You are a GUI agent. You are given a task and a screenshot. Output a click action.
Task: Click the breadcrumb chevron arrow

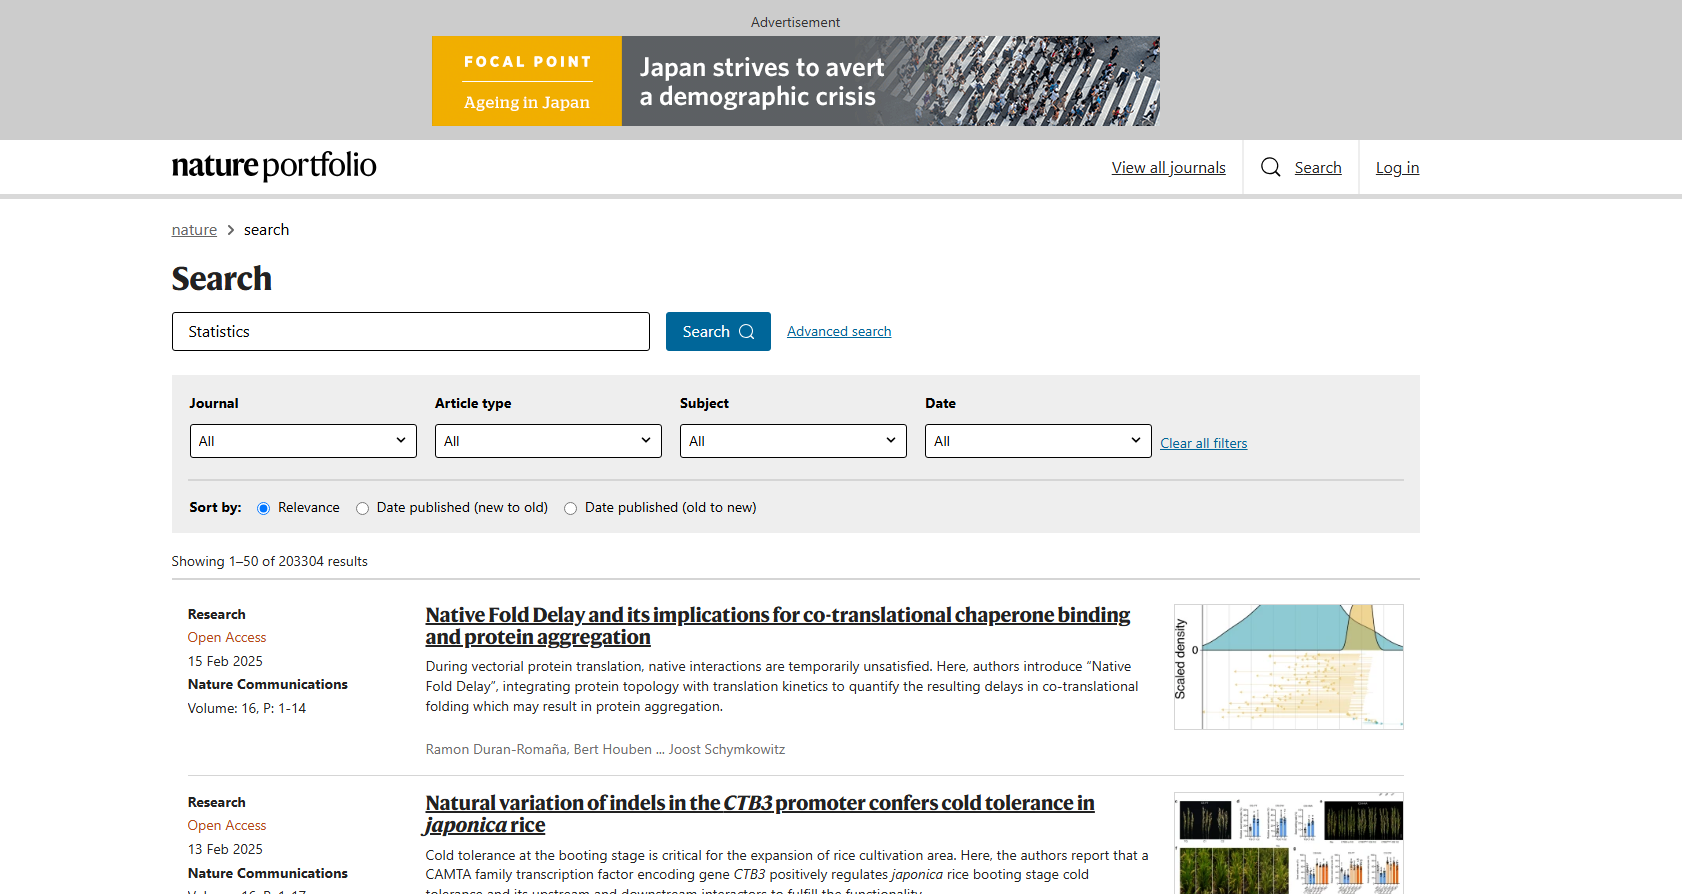(231, 230)
